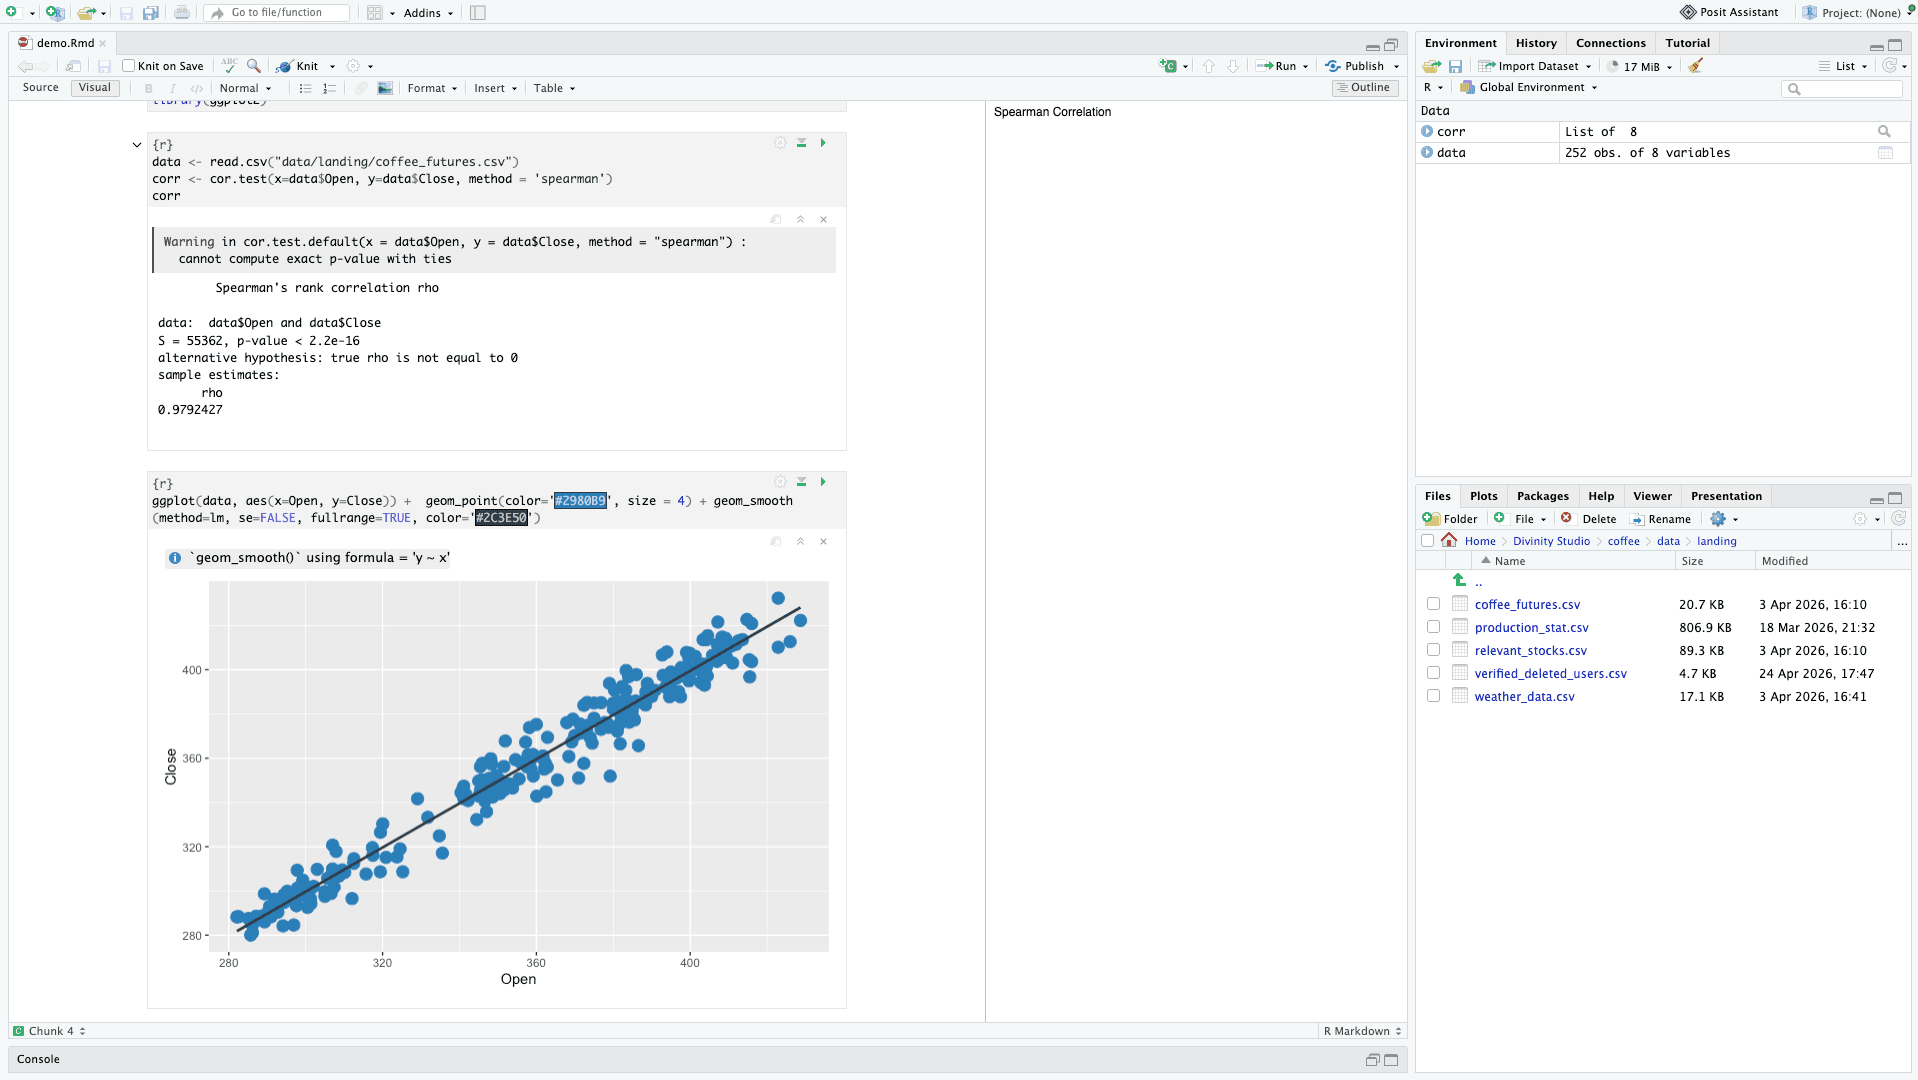This screenshot has width=1918, height=1080.
Task: Click the Publish button
Action: [x=1355, y=66]
